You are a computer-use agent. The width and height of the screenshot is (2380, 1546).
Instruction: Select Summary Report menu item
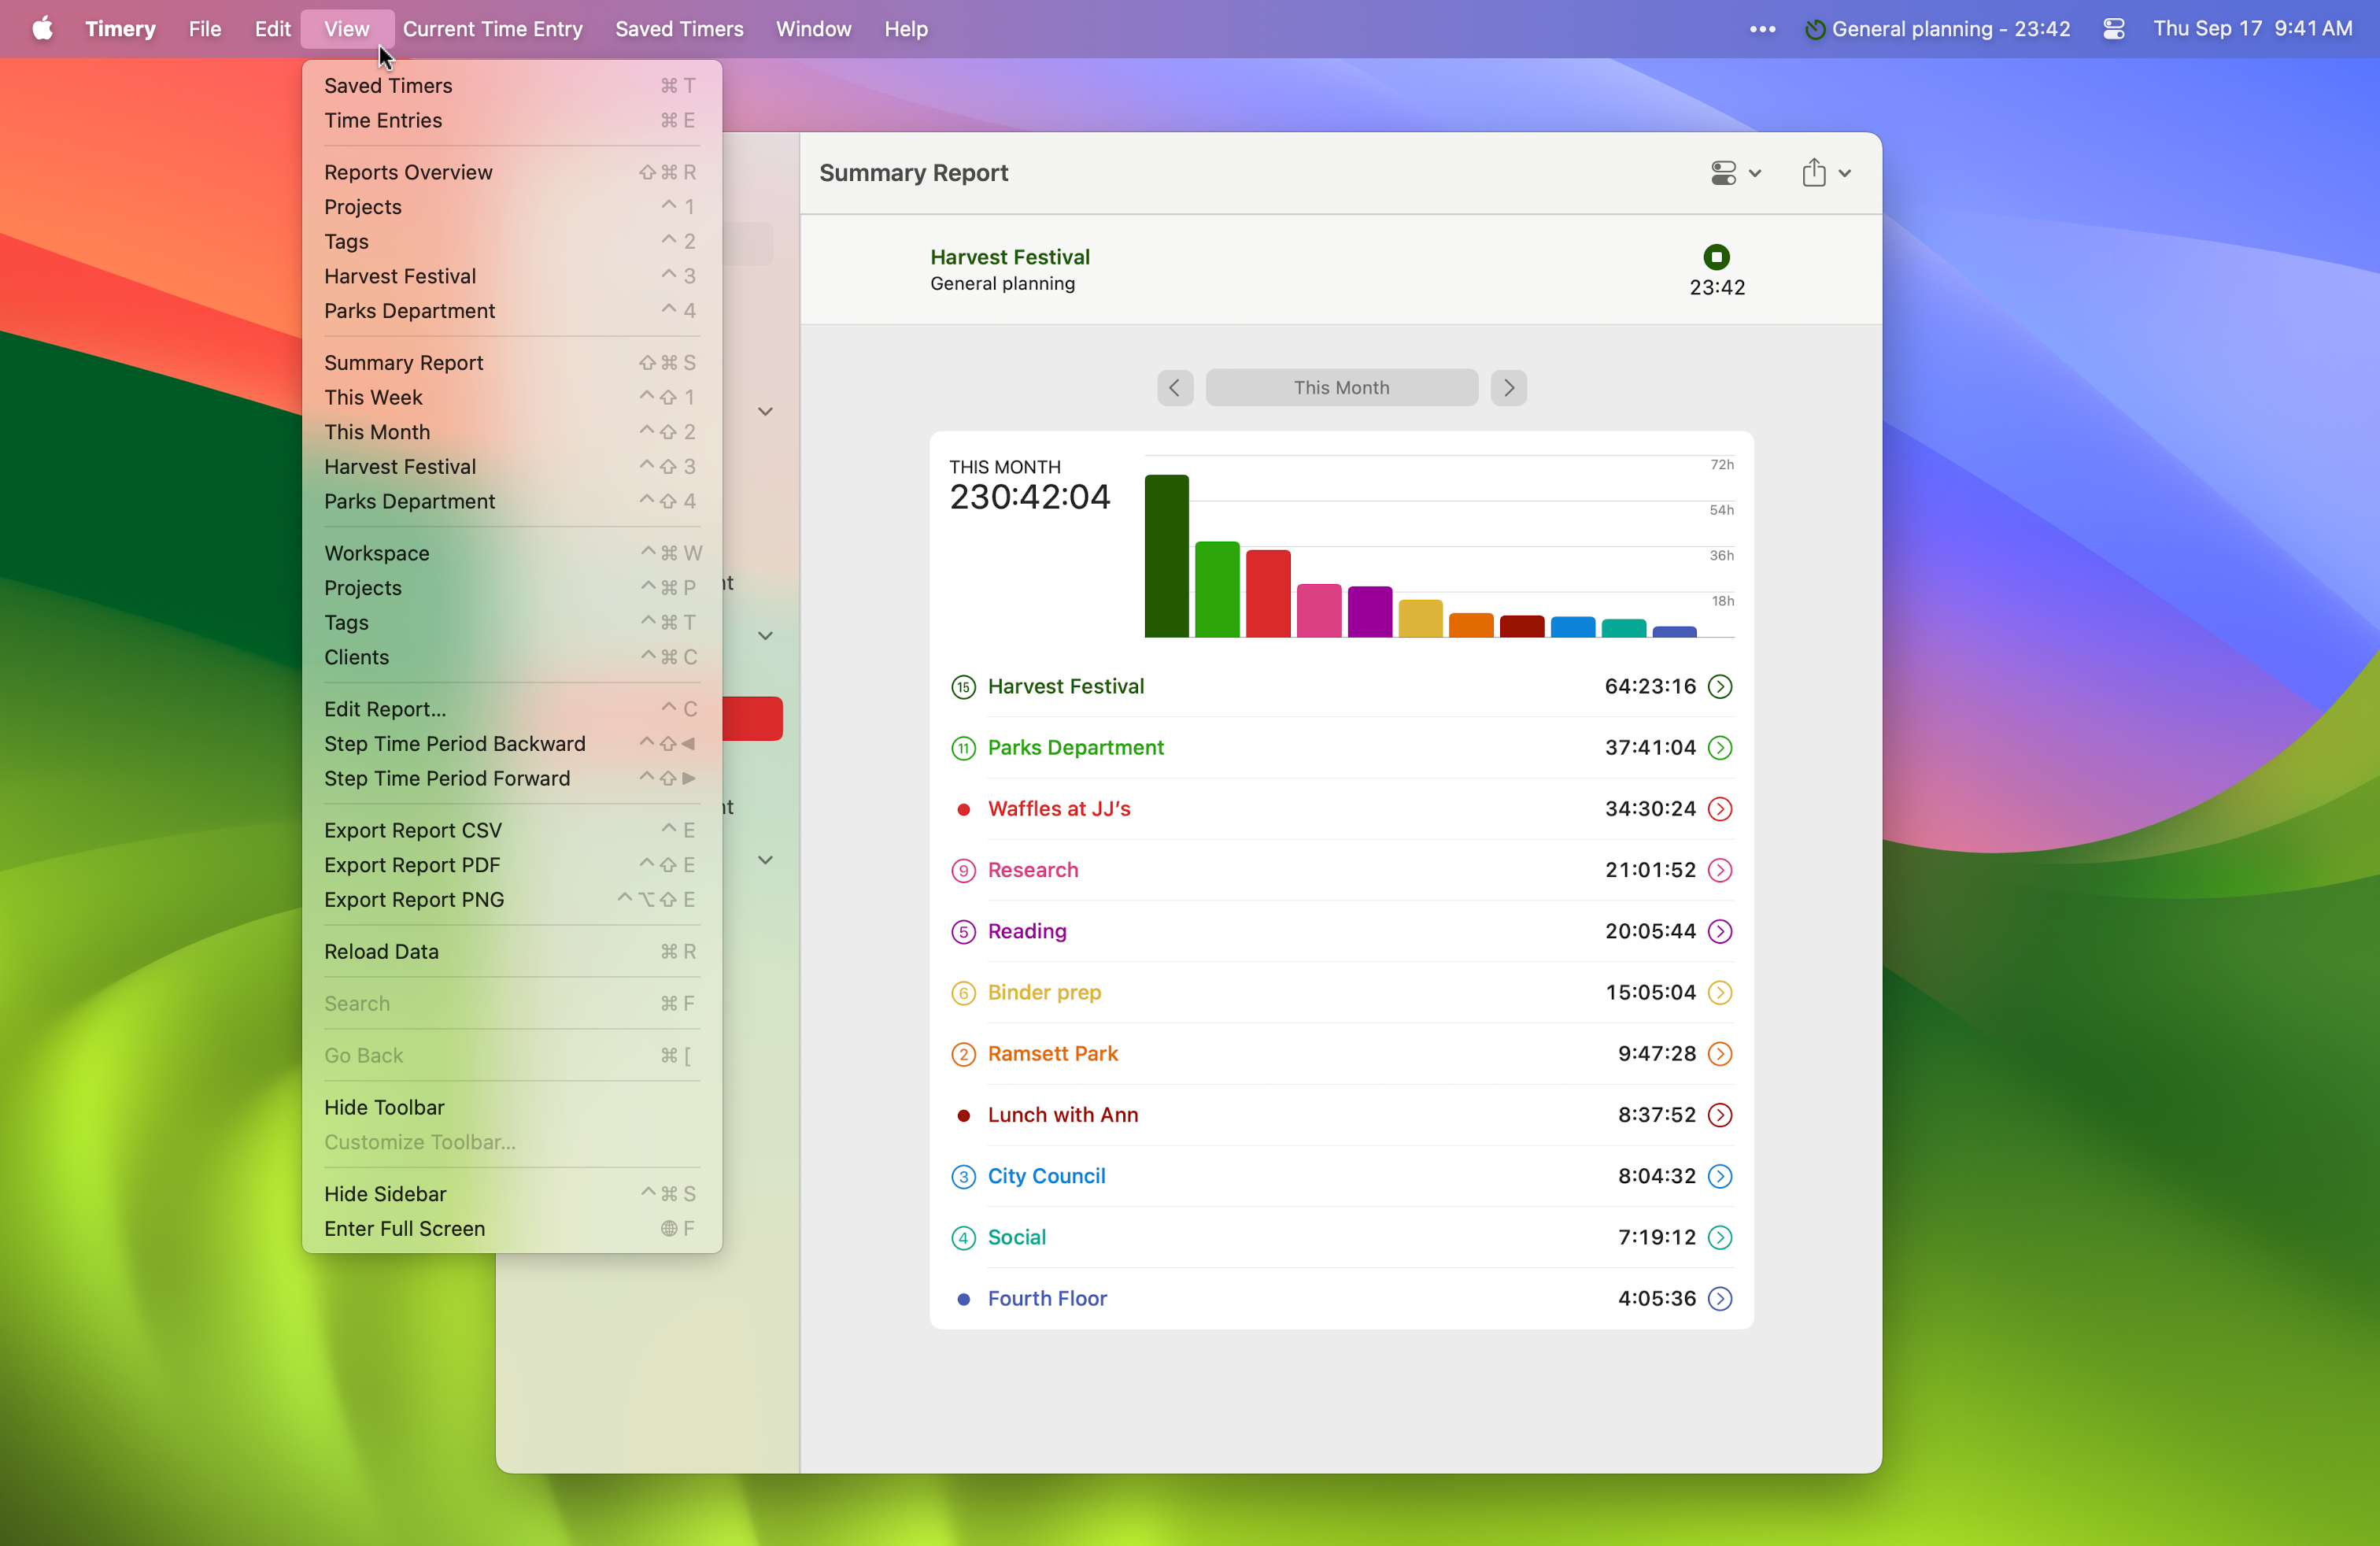point(511,363)
